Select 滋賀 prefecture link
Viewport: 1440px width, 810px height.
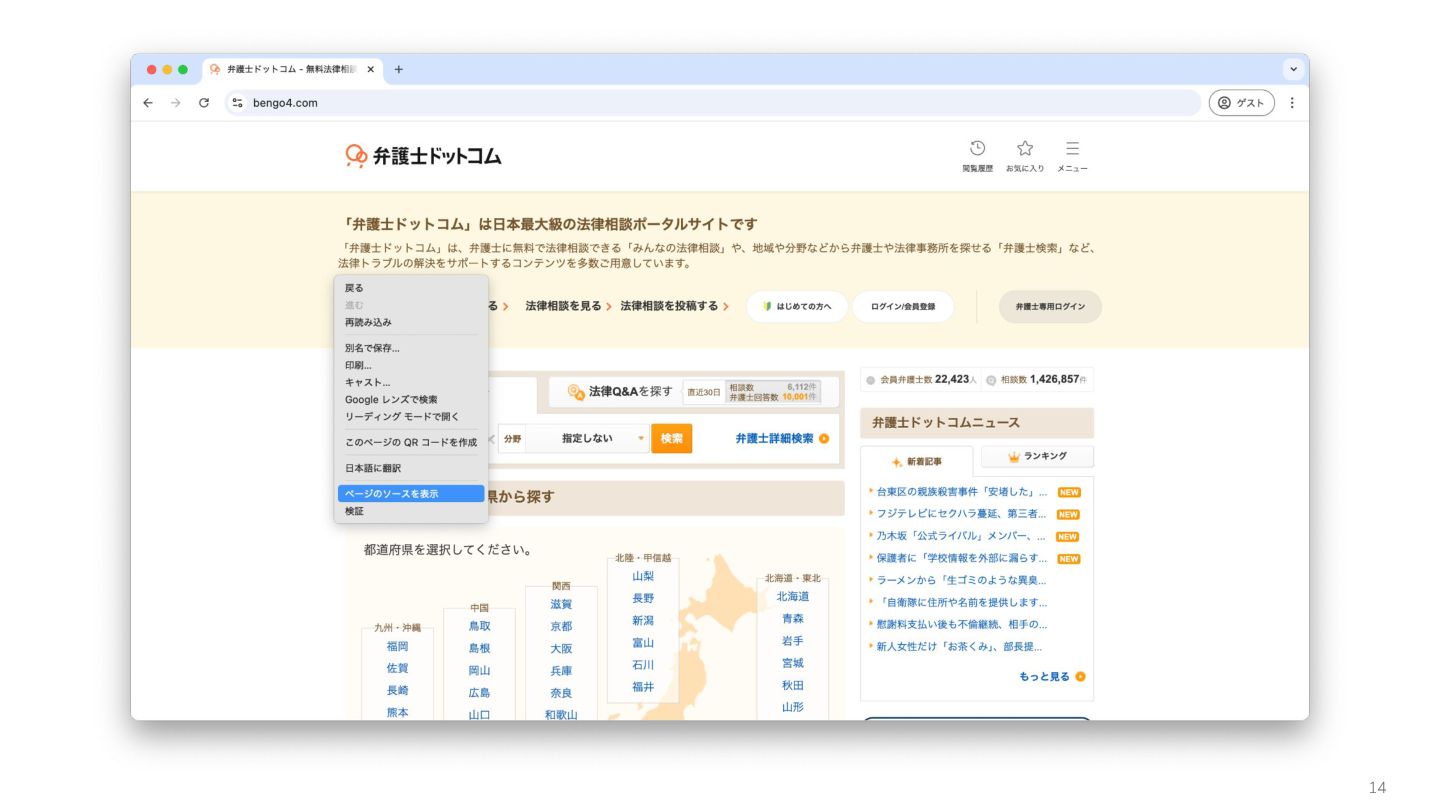(x=561, y=604)
